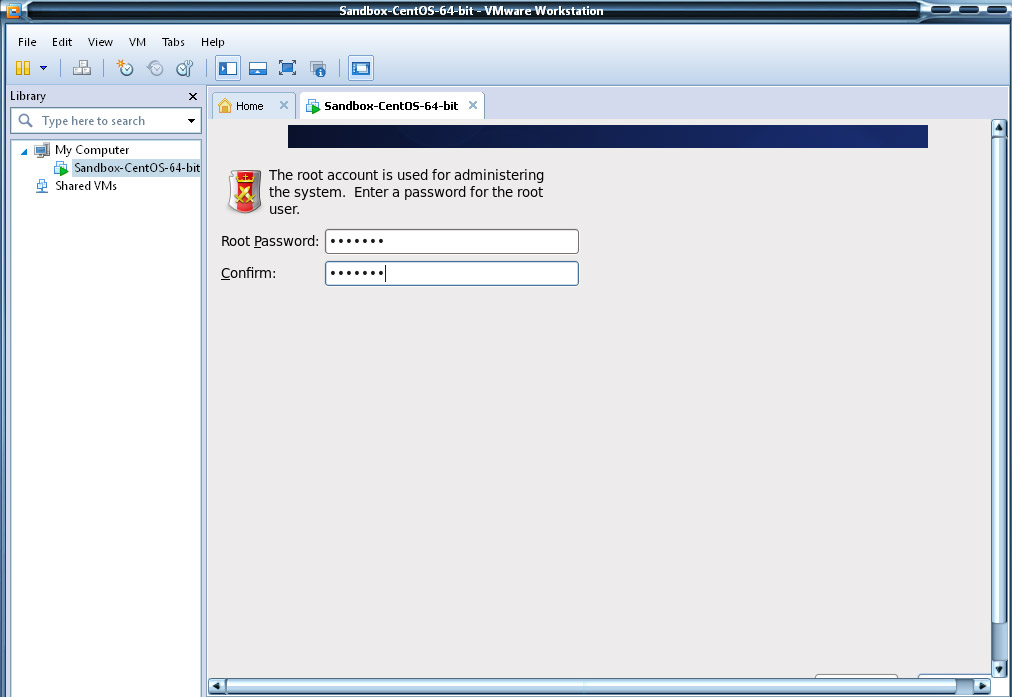The height and width of the screenshot is (697, 1012).
Task: Toggle the thumbnail bar icon
Action: (x=258, y=68)
